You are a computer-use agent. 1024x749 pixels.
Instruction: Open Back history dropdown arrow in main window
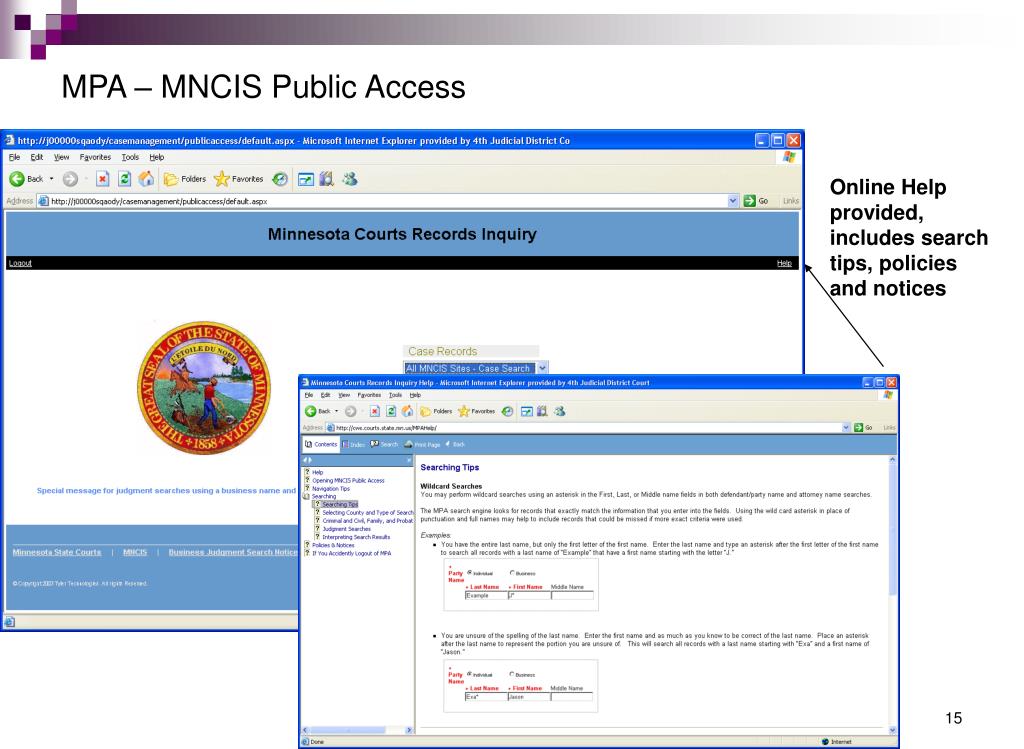52,179
